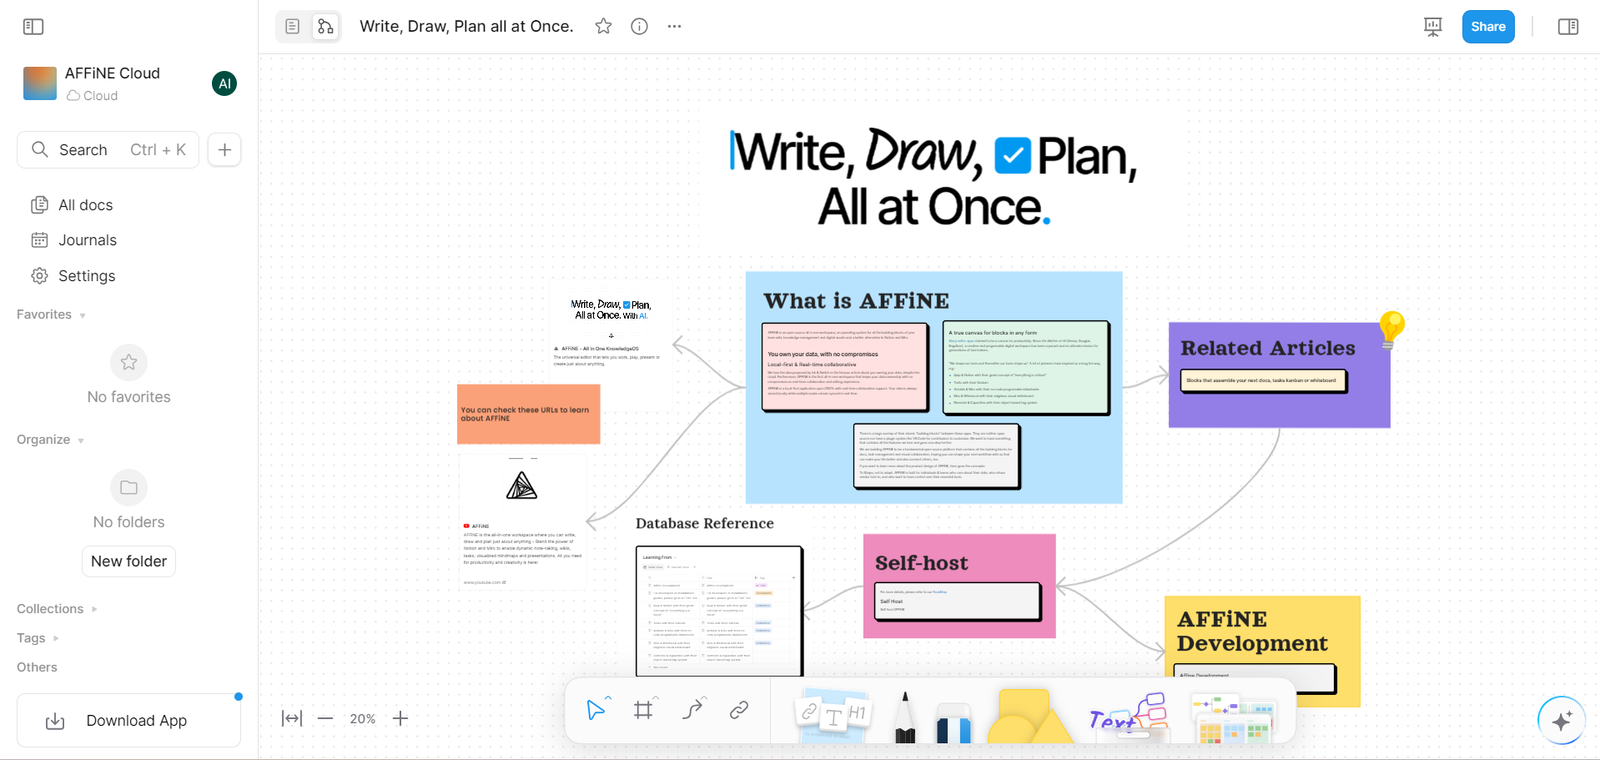The width and height of the screenshot is (1600, 760).
Task: Fit canvas to screen
Action: 292,719
